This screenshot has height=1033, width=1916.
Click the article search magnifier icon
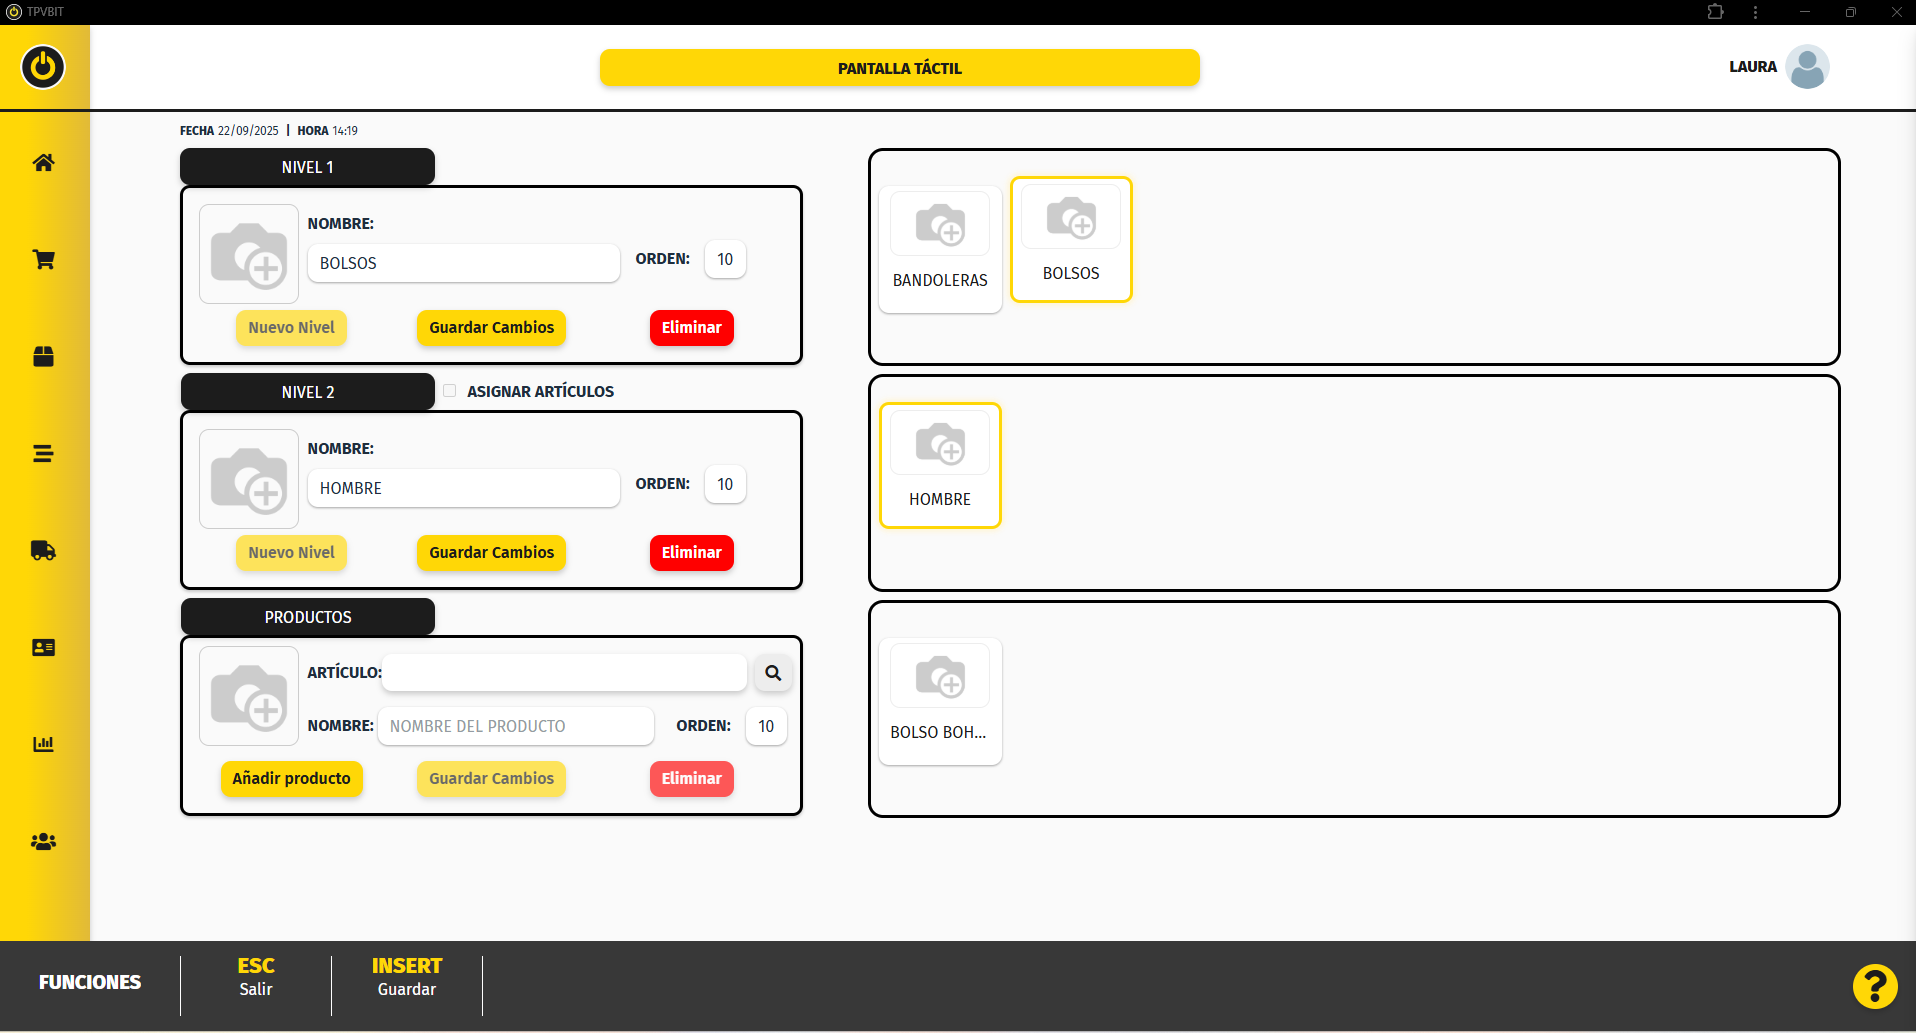click(773, 673)
